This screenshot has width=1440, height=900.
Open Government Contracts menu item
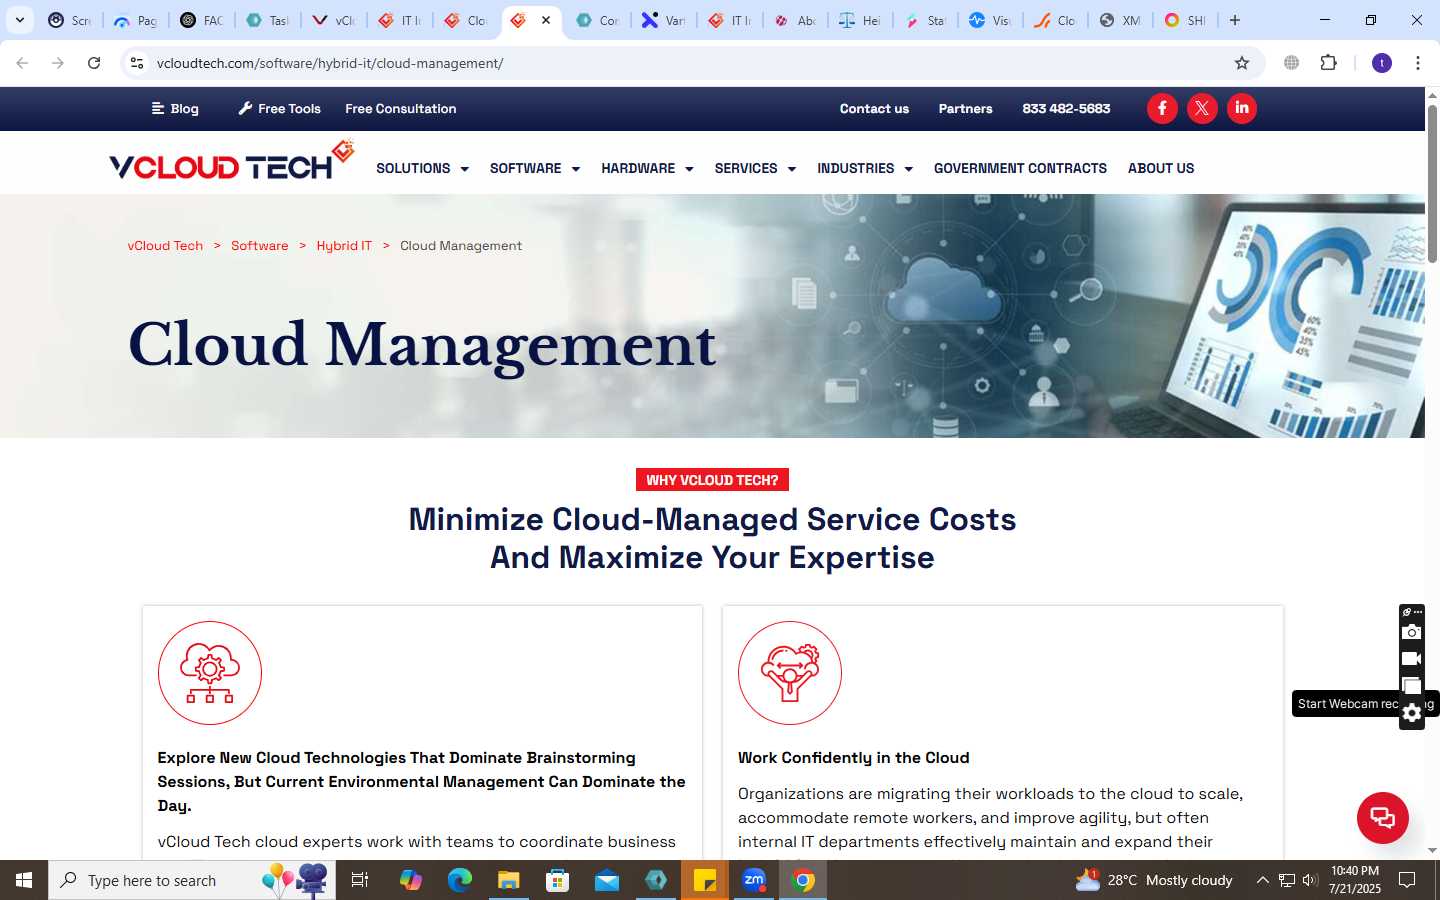tap(1020, 168)
